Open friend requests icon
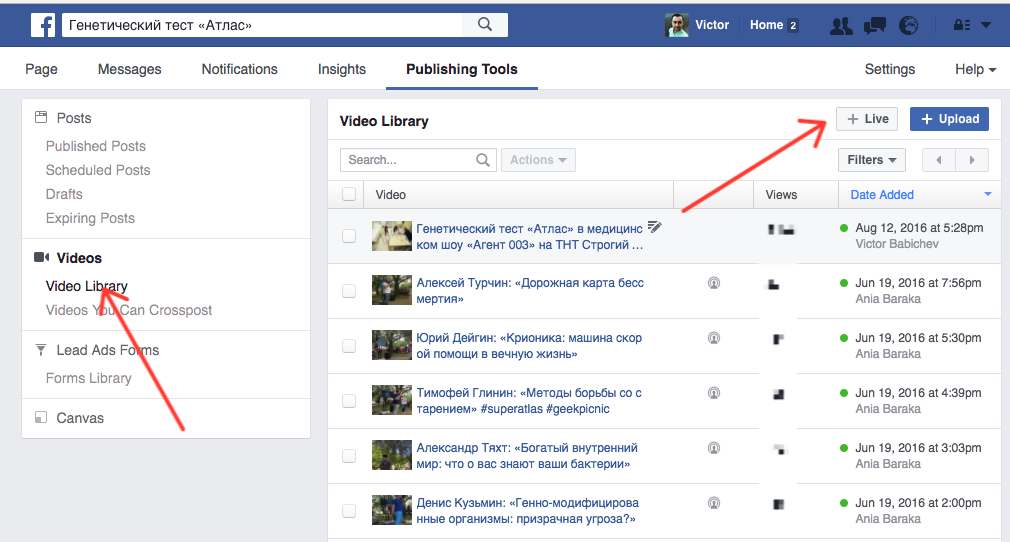This screenshot has height=542, width=1010. click(841, 25)
